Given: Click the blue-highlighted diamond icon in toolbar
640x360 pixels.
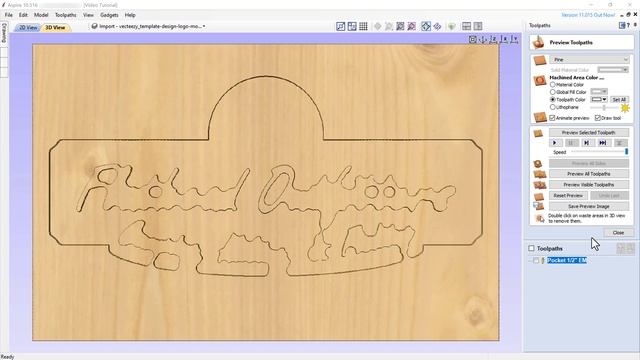Looking at the screenshot, I should pos(426,27).
